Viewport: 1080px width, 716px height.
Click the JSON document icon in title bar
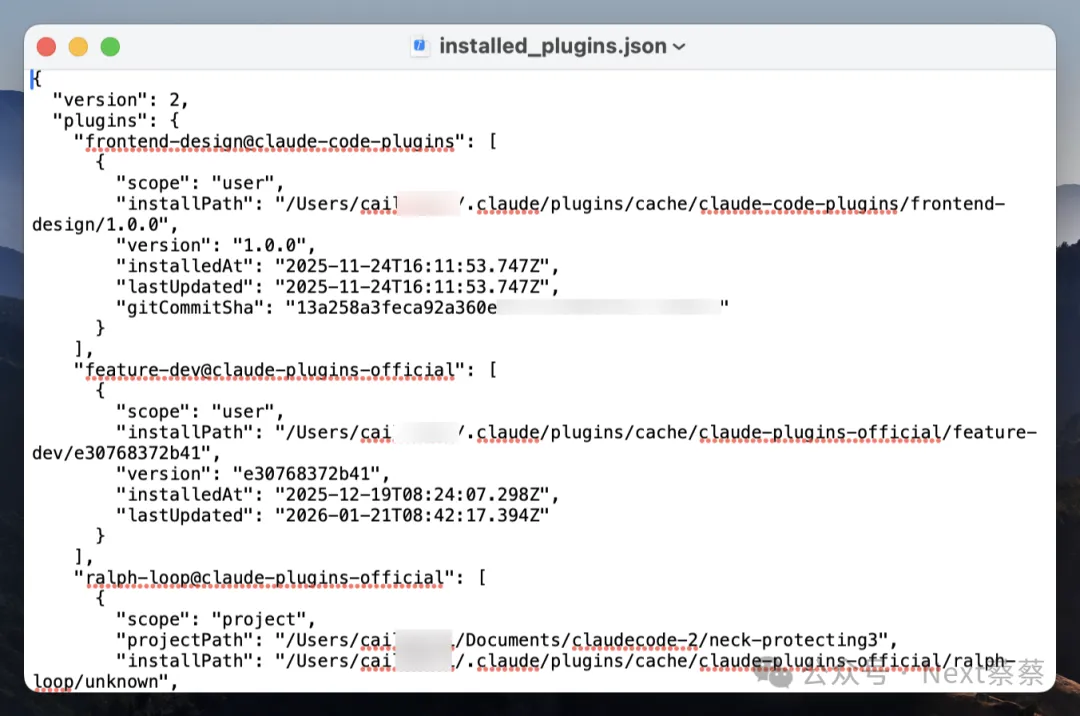point(420,46)
